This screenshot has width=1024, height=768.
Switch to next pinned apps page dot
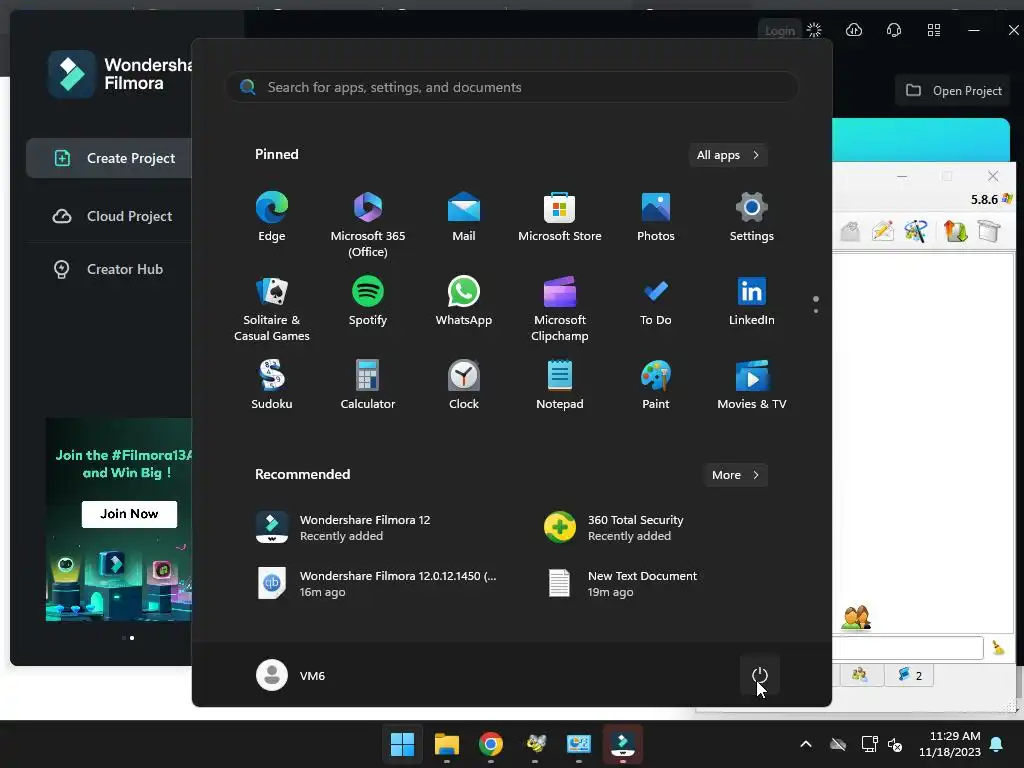pyautogui.click(x=816, y=311)
